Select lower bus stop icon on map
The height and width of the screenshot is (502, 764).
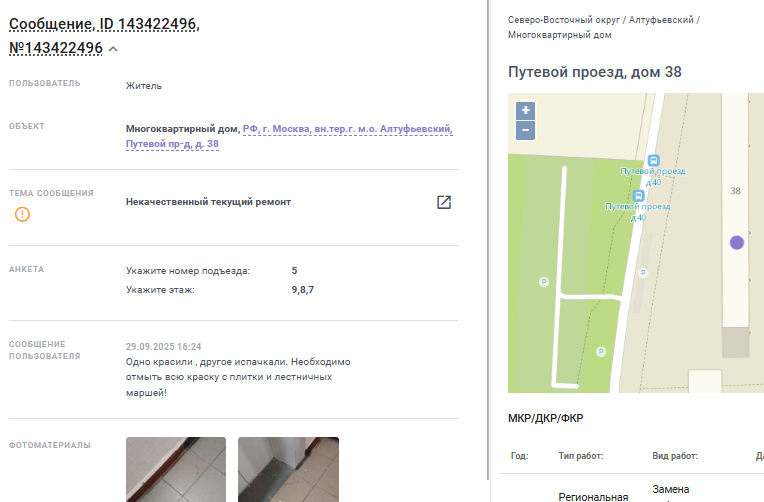tap(638, 195)
